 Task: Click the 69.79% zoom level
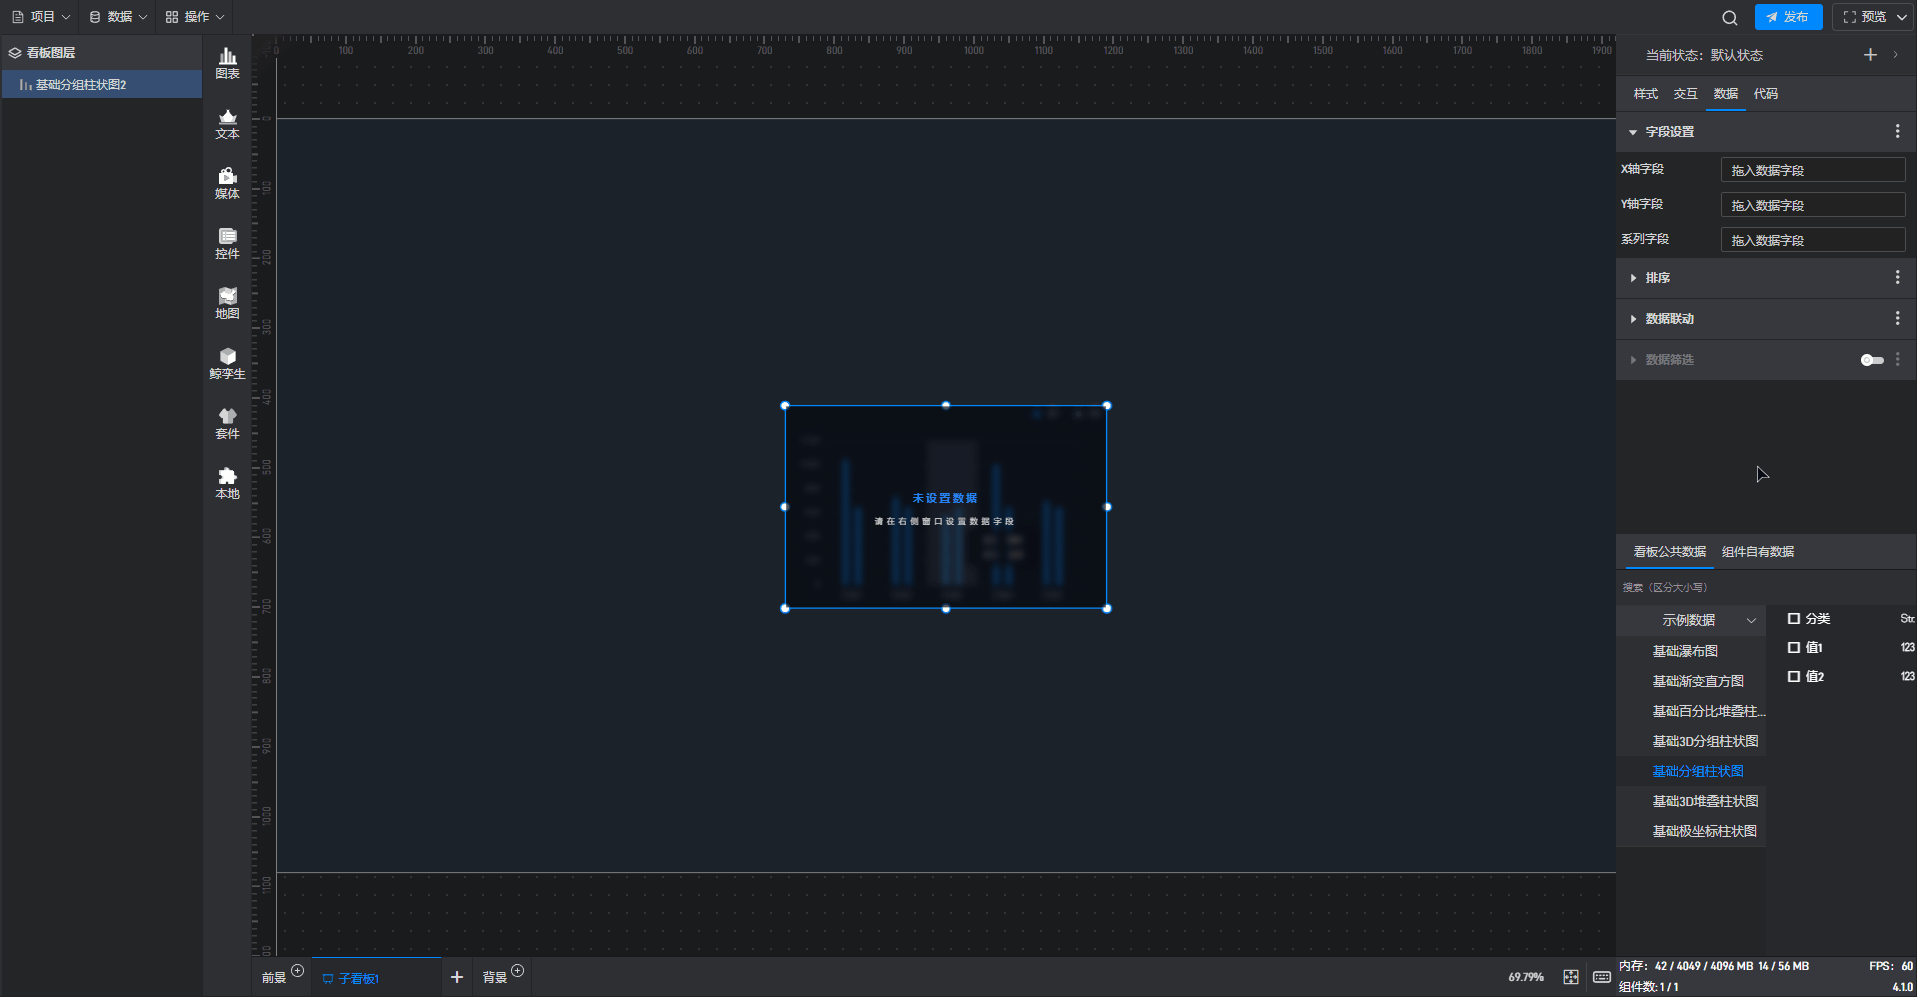point(1525,977)
